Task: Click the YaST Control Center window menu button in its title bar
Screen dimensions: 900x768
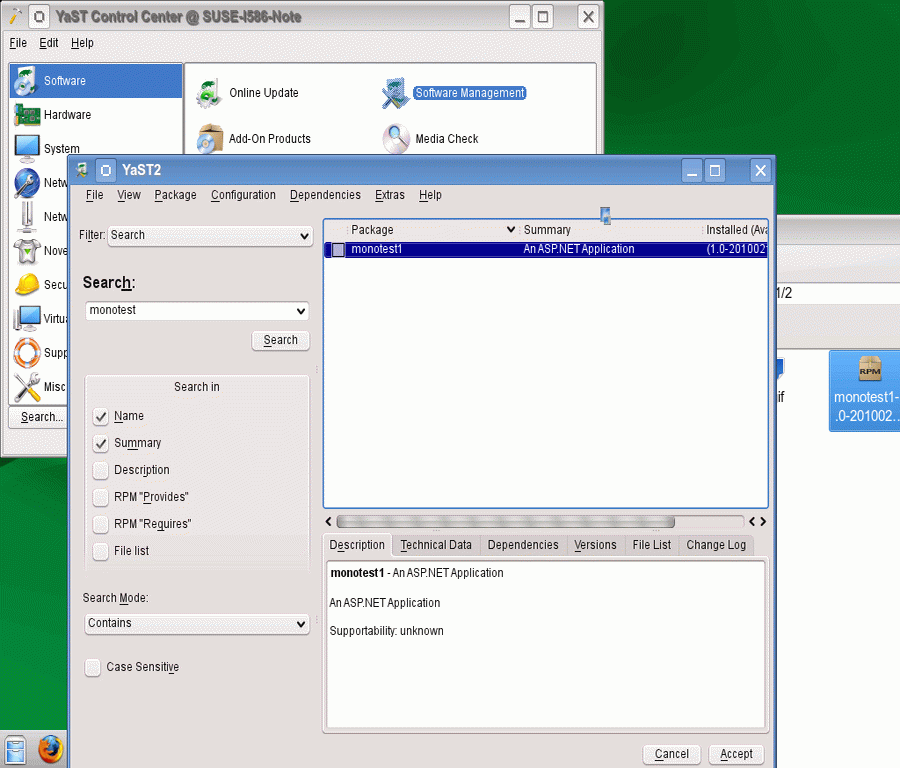Action: point(38,17)
